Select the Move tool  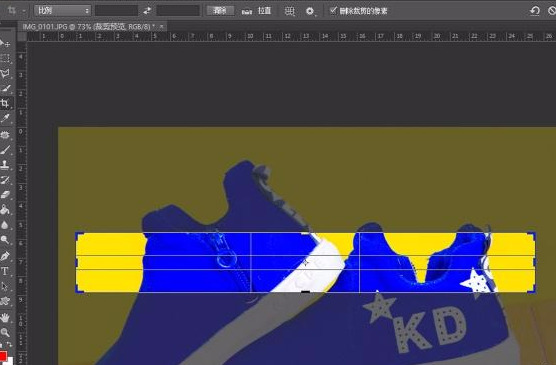tap(5, 43)
